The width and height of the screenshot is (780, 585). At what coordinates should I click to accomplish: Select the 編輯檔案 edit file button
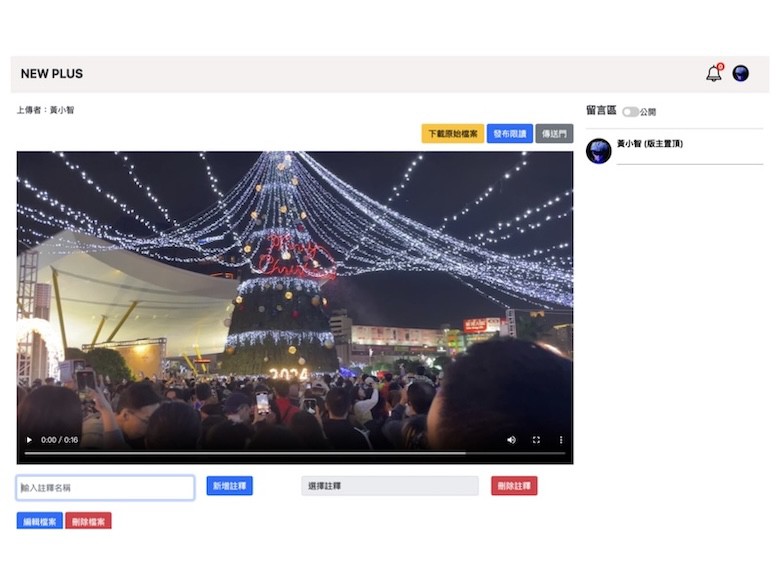coord(39,521)
